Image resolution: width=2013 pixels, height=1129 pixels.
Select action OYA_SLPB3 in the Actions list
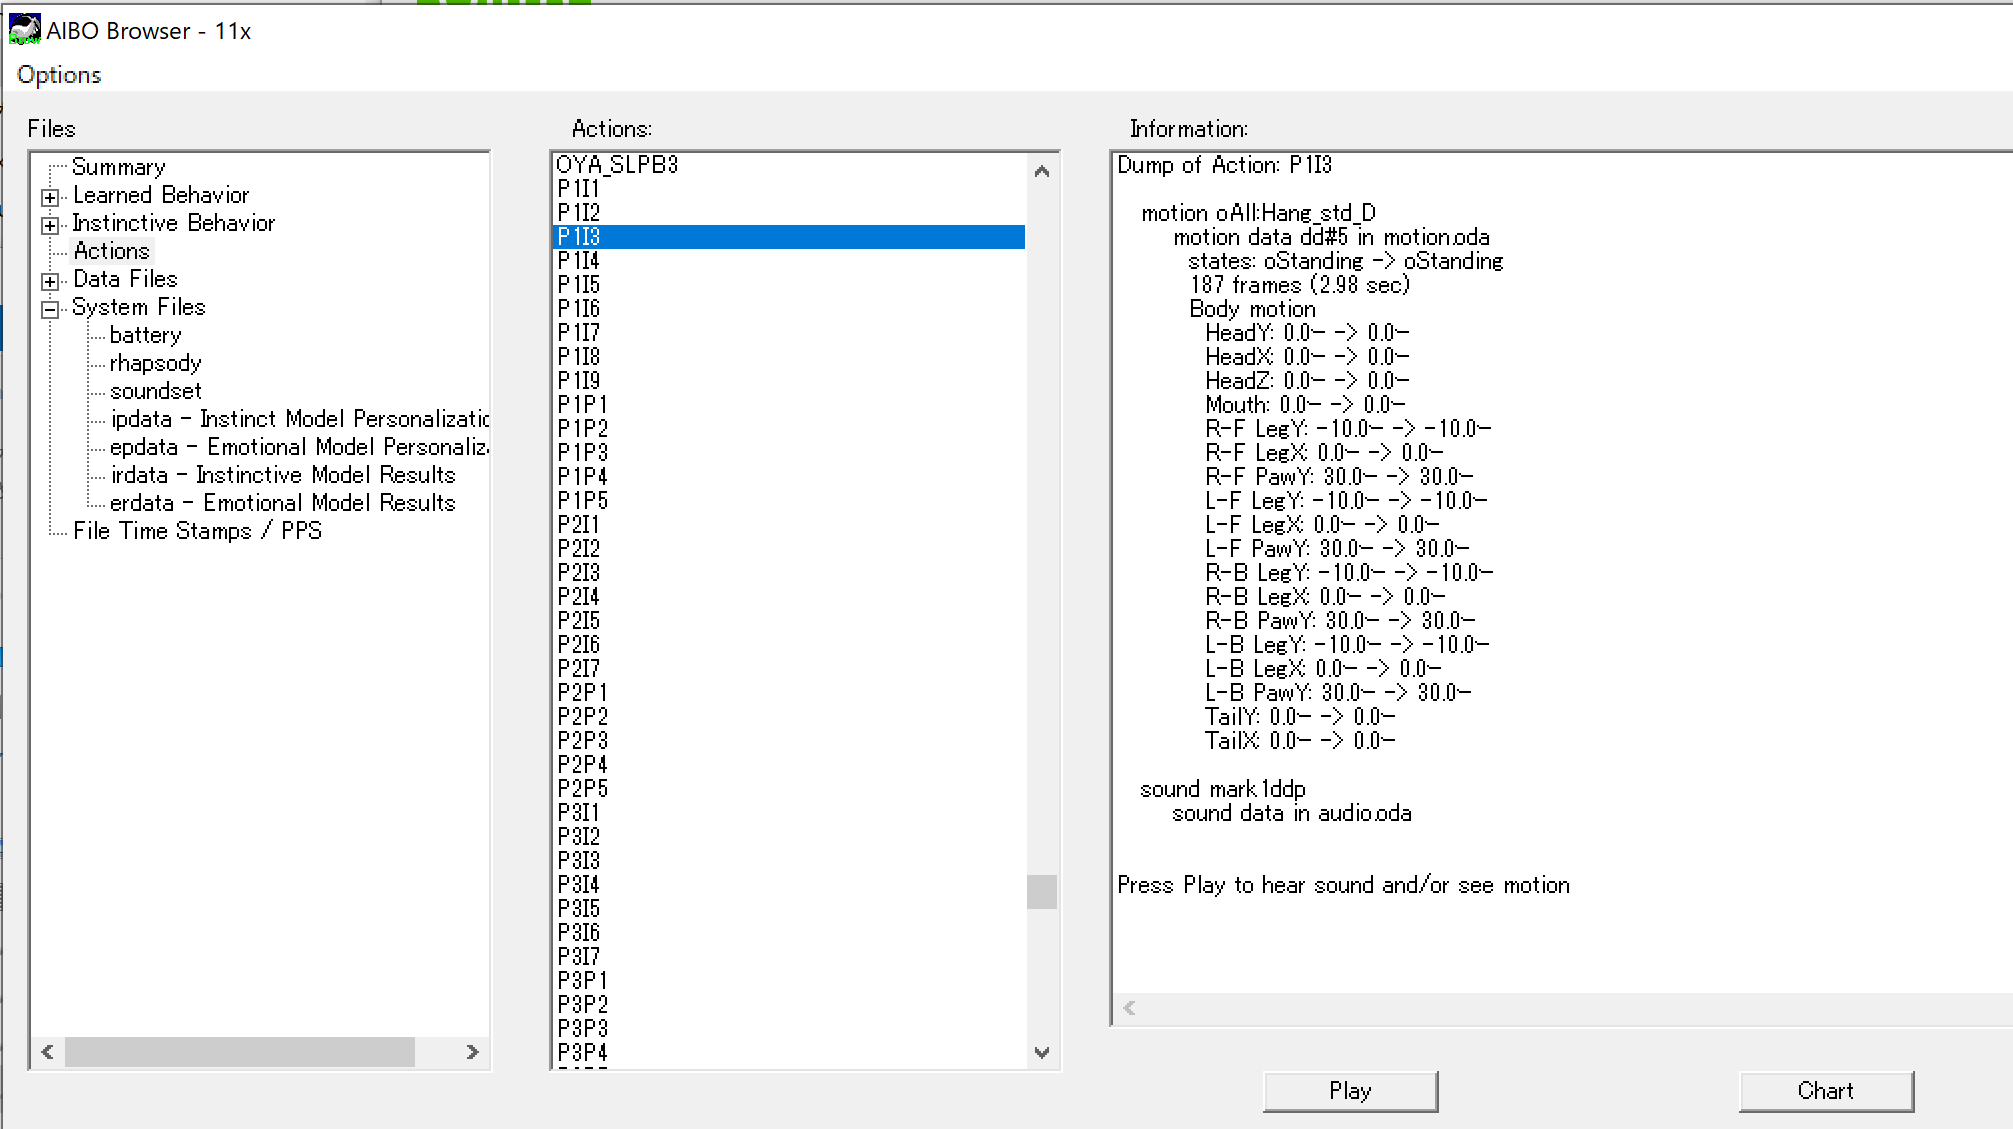coord(617,165)
